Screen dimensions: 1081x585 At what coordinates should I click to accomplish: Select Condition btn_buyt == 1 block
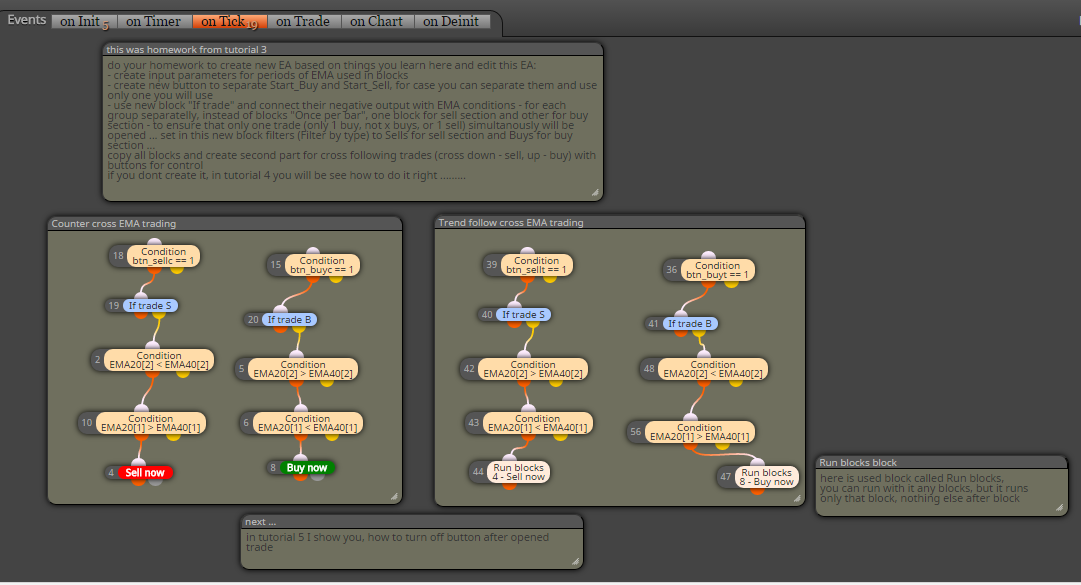(x=718, y=270)
